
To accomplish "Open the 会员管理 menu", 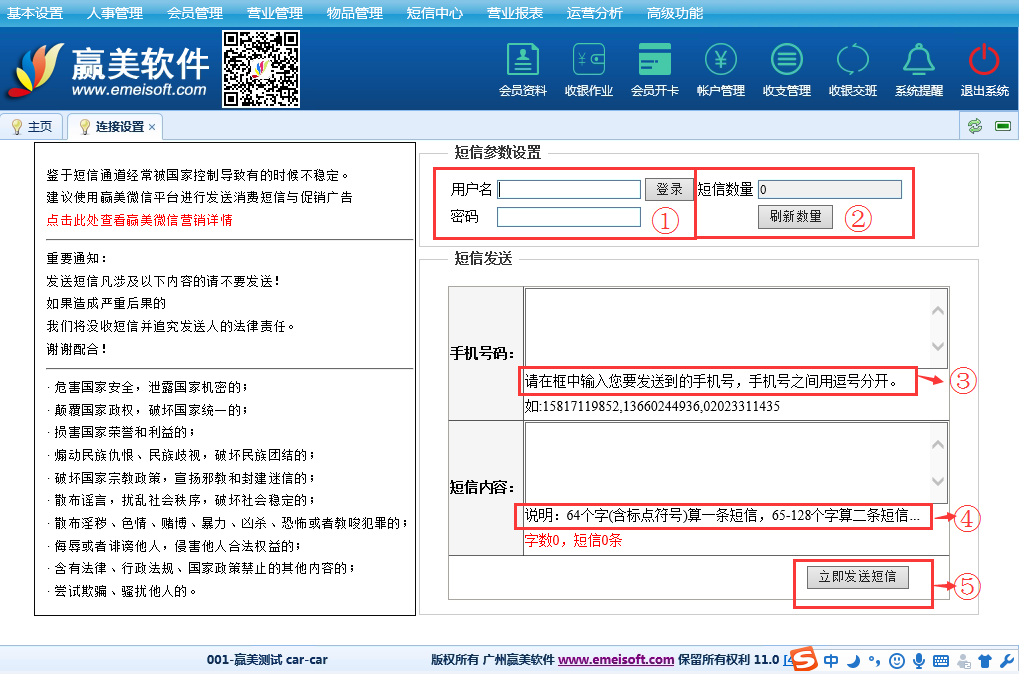I will coord(194,13).
